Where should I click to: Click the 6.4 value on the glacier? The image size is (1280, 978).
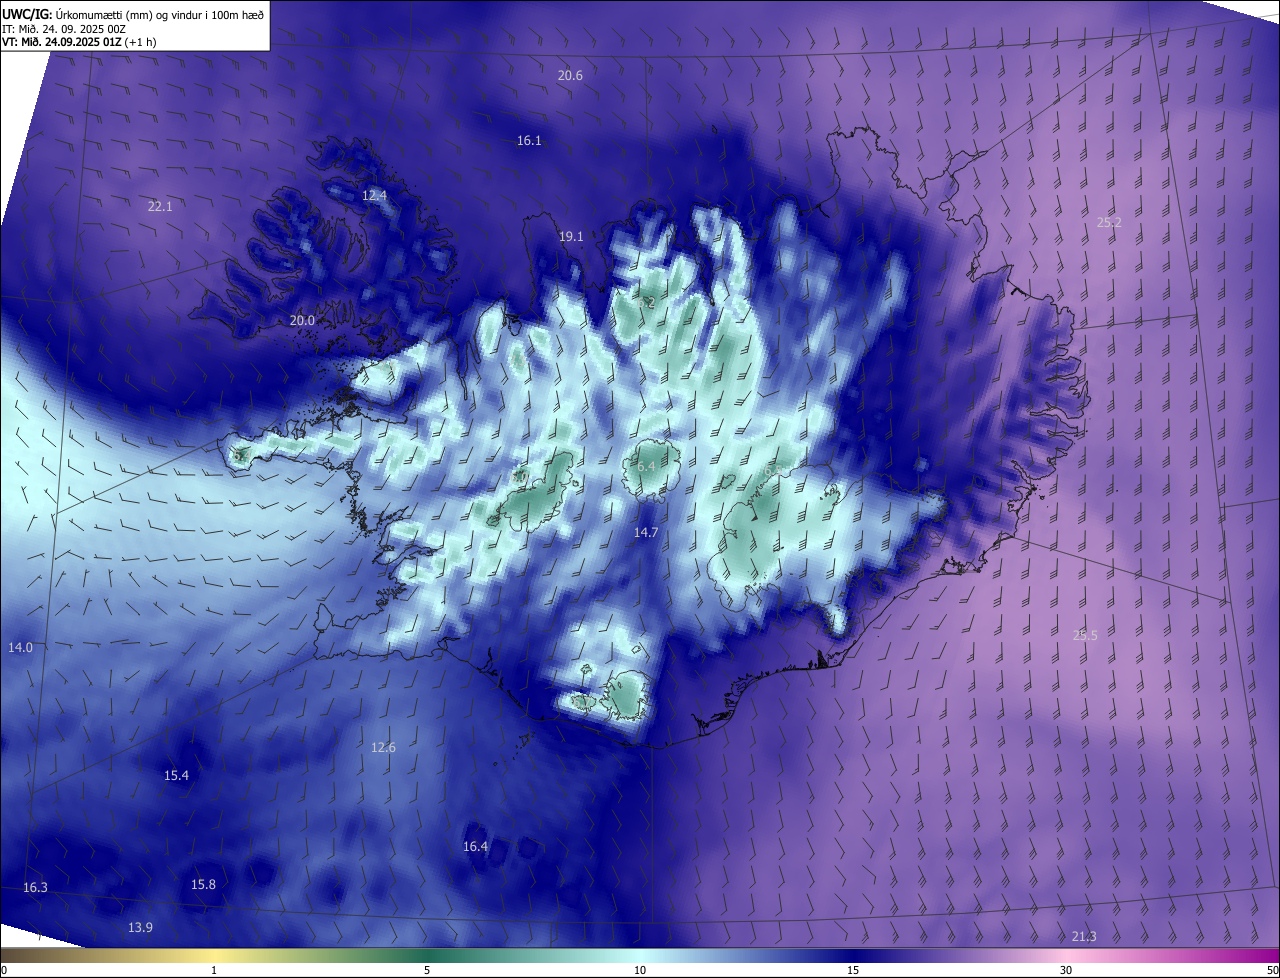(646, 467)
